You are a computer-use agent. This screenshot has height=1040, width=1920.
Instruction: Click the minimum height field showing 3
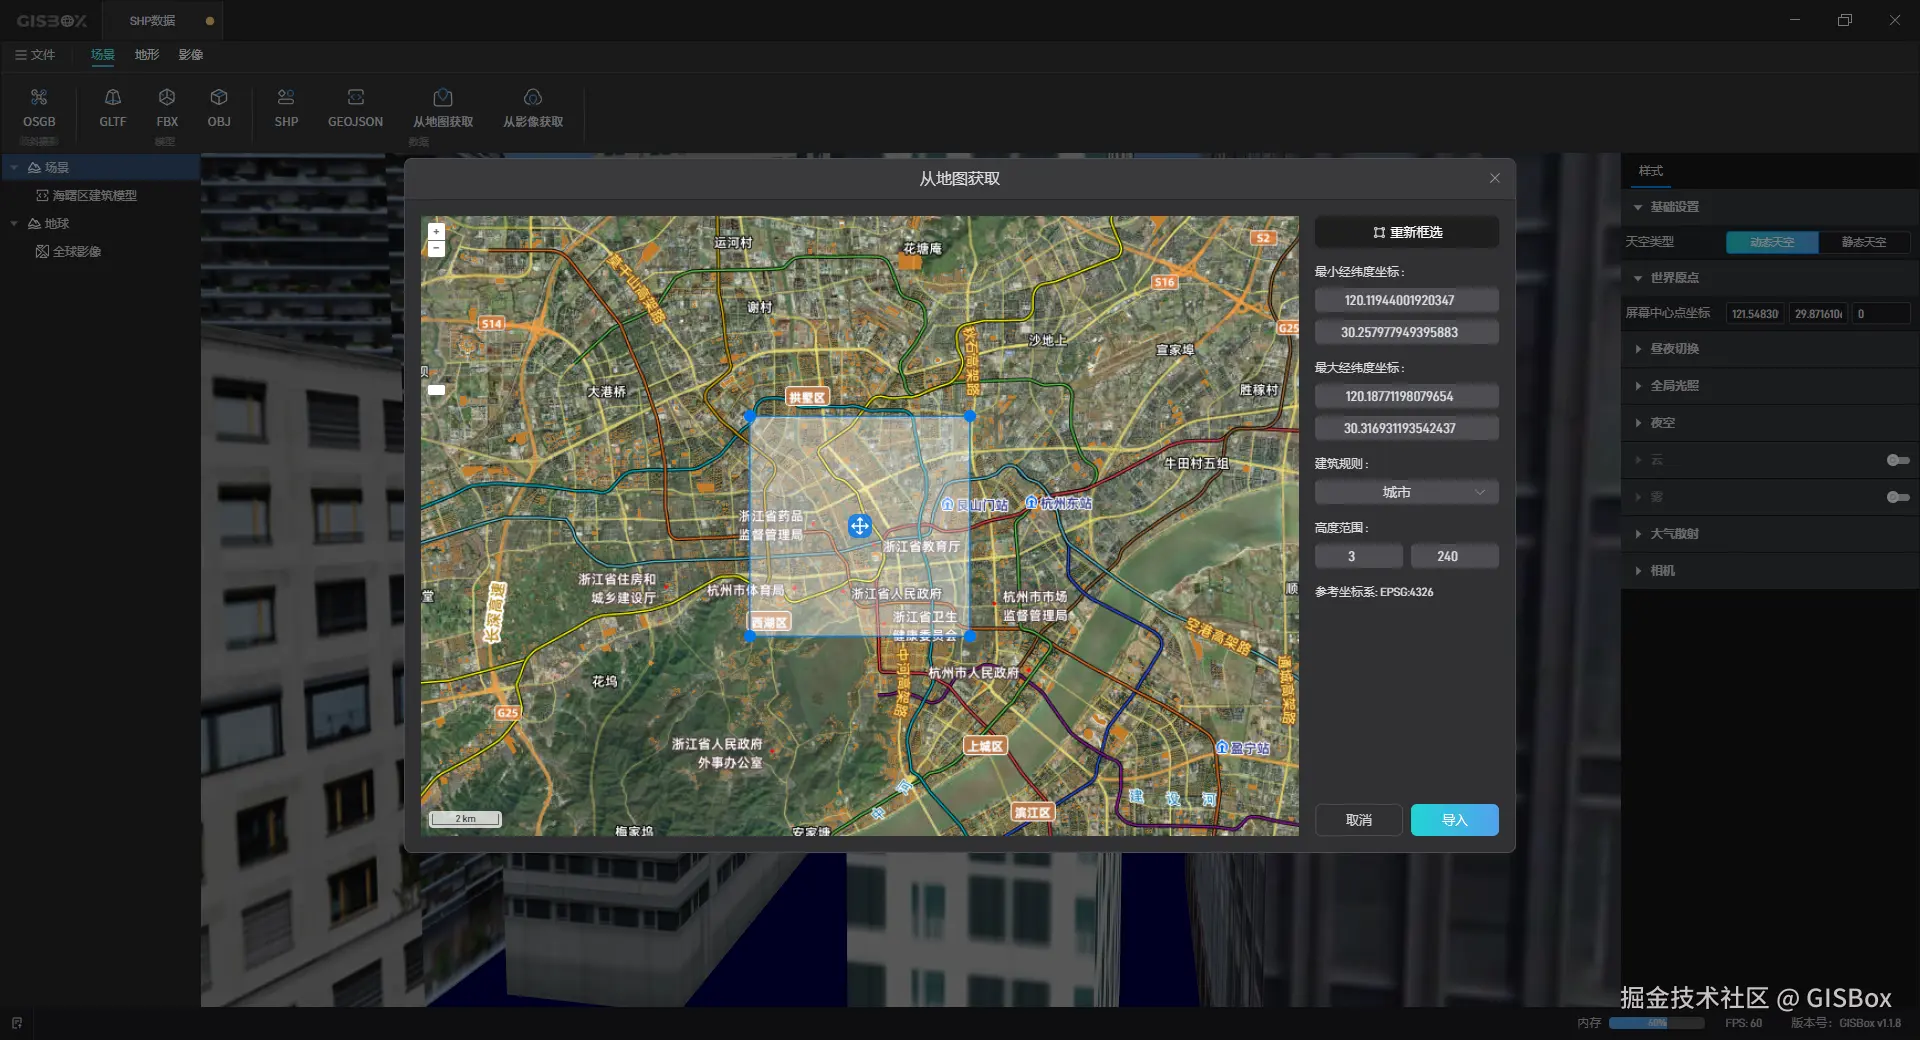pos(1358,556)
